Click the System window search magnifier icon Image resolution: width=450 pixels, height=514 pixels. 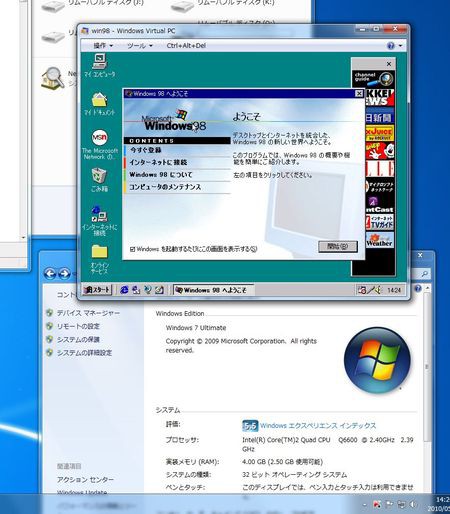[425, 274]
